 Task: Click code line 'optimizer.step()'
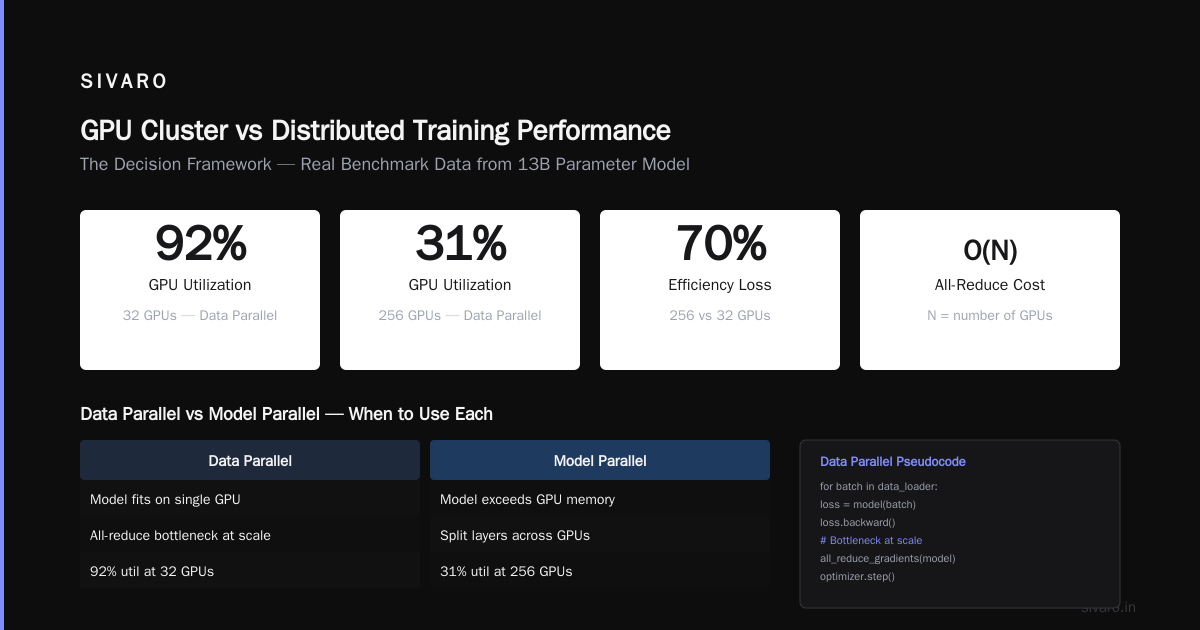coord(858,576)
